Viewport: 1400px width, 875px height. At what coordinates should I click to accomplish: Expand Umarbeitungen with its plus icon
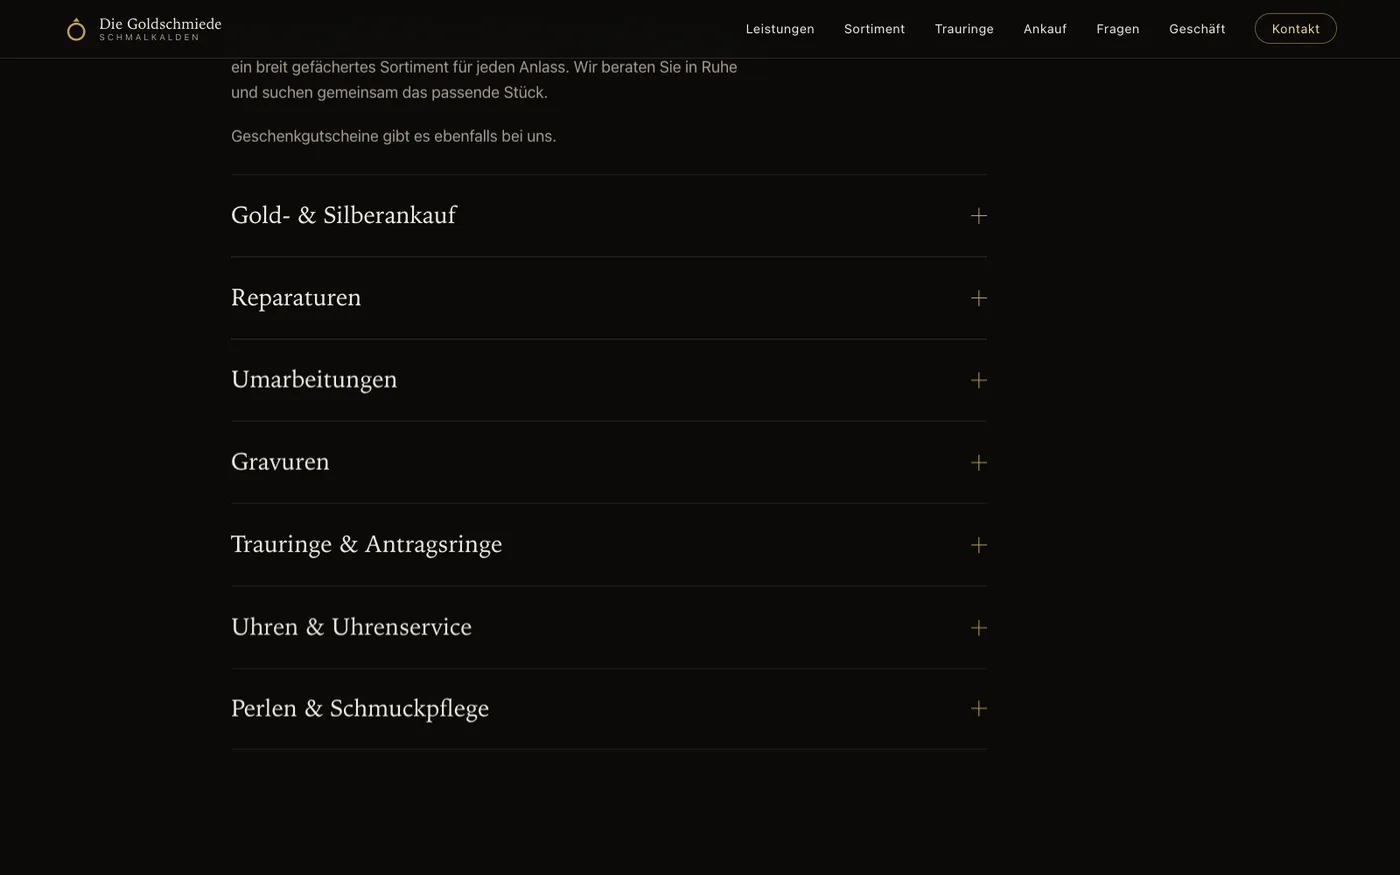[x=978, y=380]
